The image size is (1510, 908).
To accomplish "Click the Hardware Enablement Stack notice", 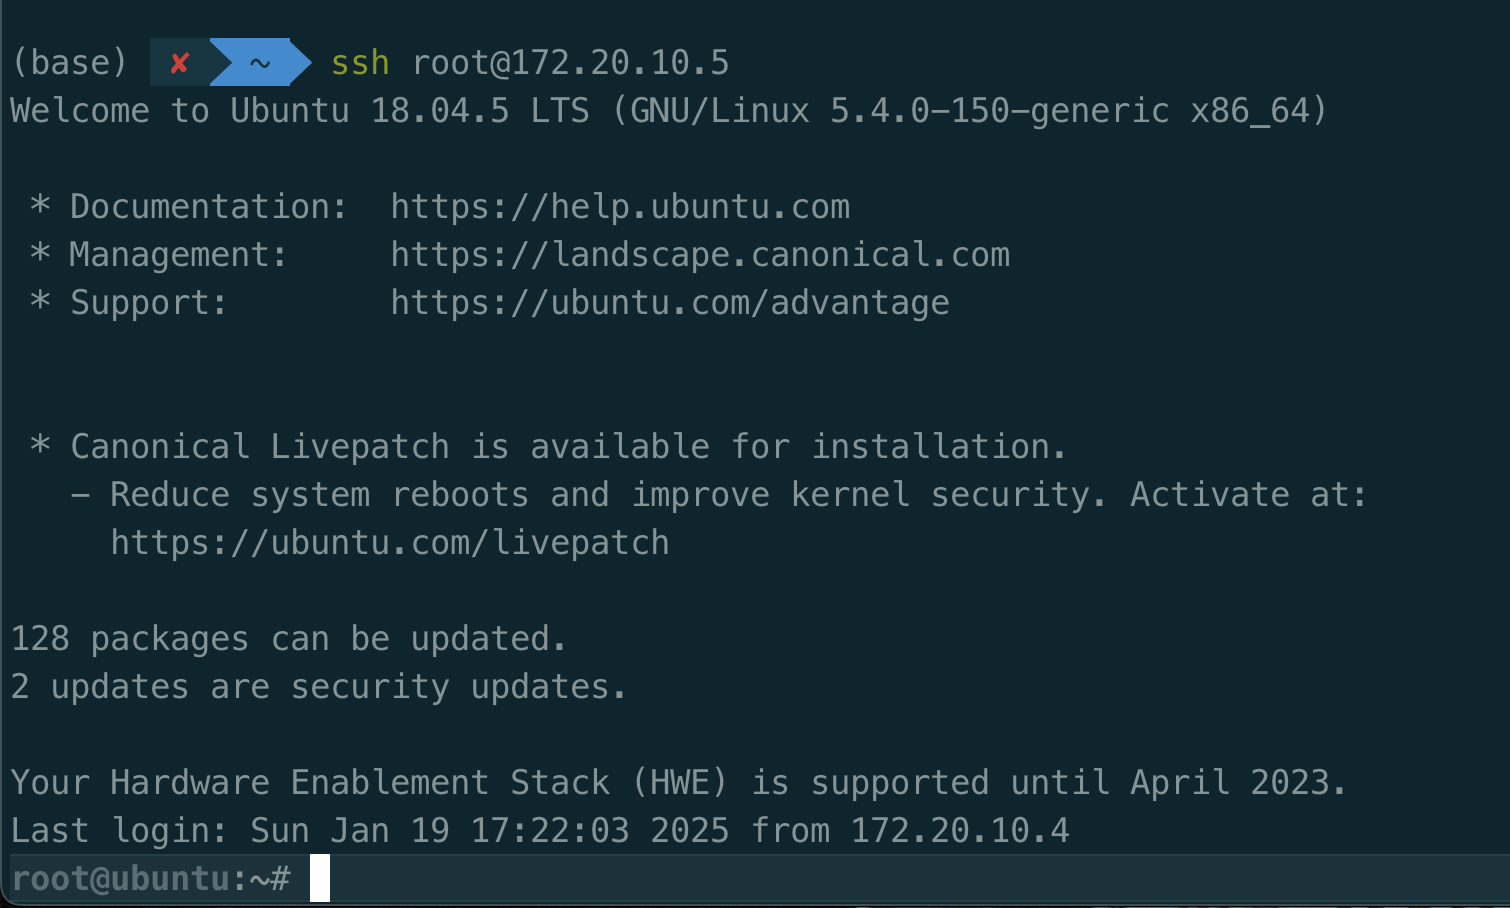I will [x=678, y=783].
